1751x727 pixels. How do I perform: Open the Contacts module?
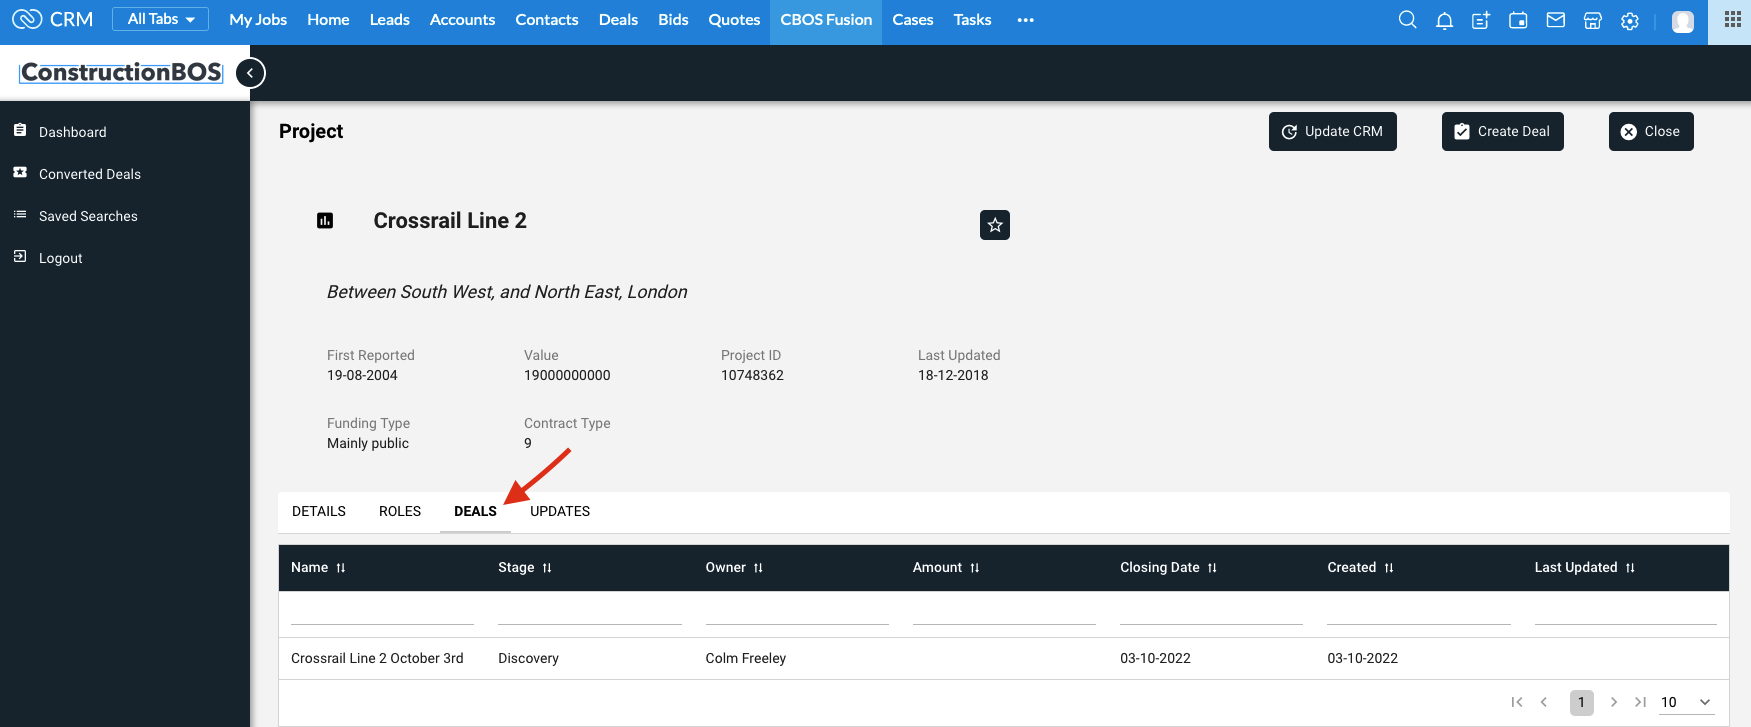546,19
